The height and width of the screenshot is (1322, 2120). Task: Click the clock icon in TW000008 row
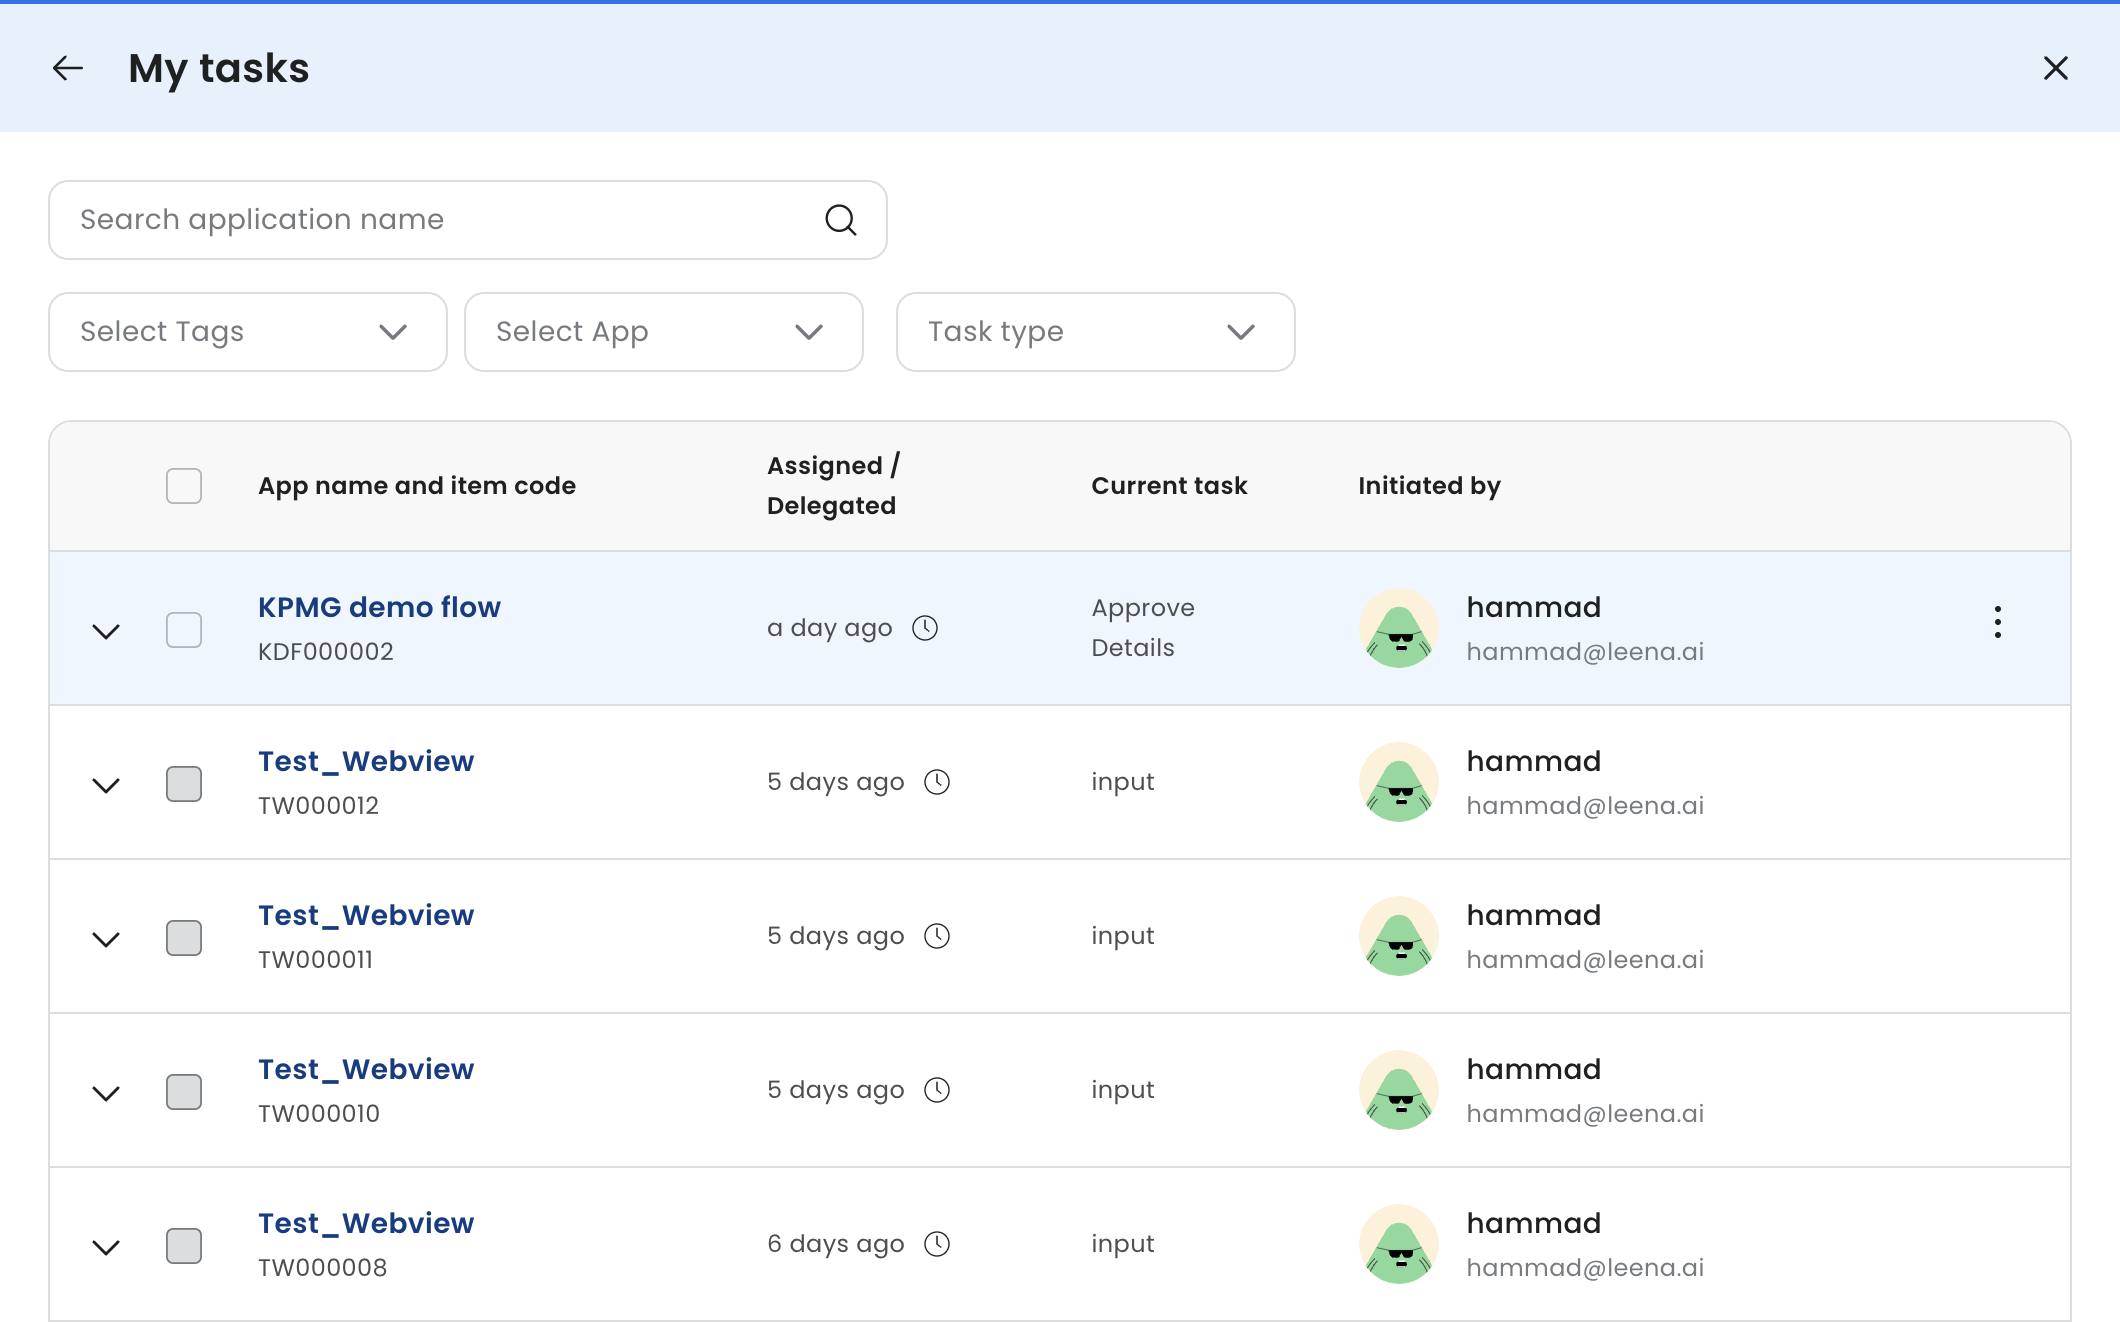coord(937,1244)
